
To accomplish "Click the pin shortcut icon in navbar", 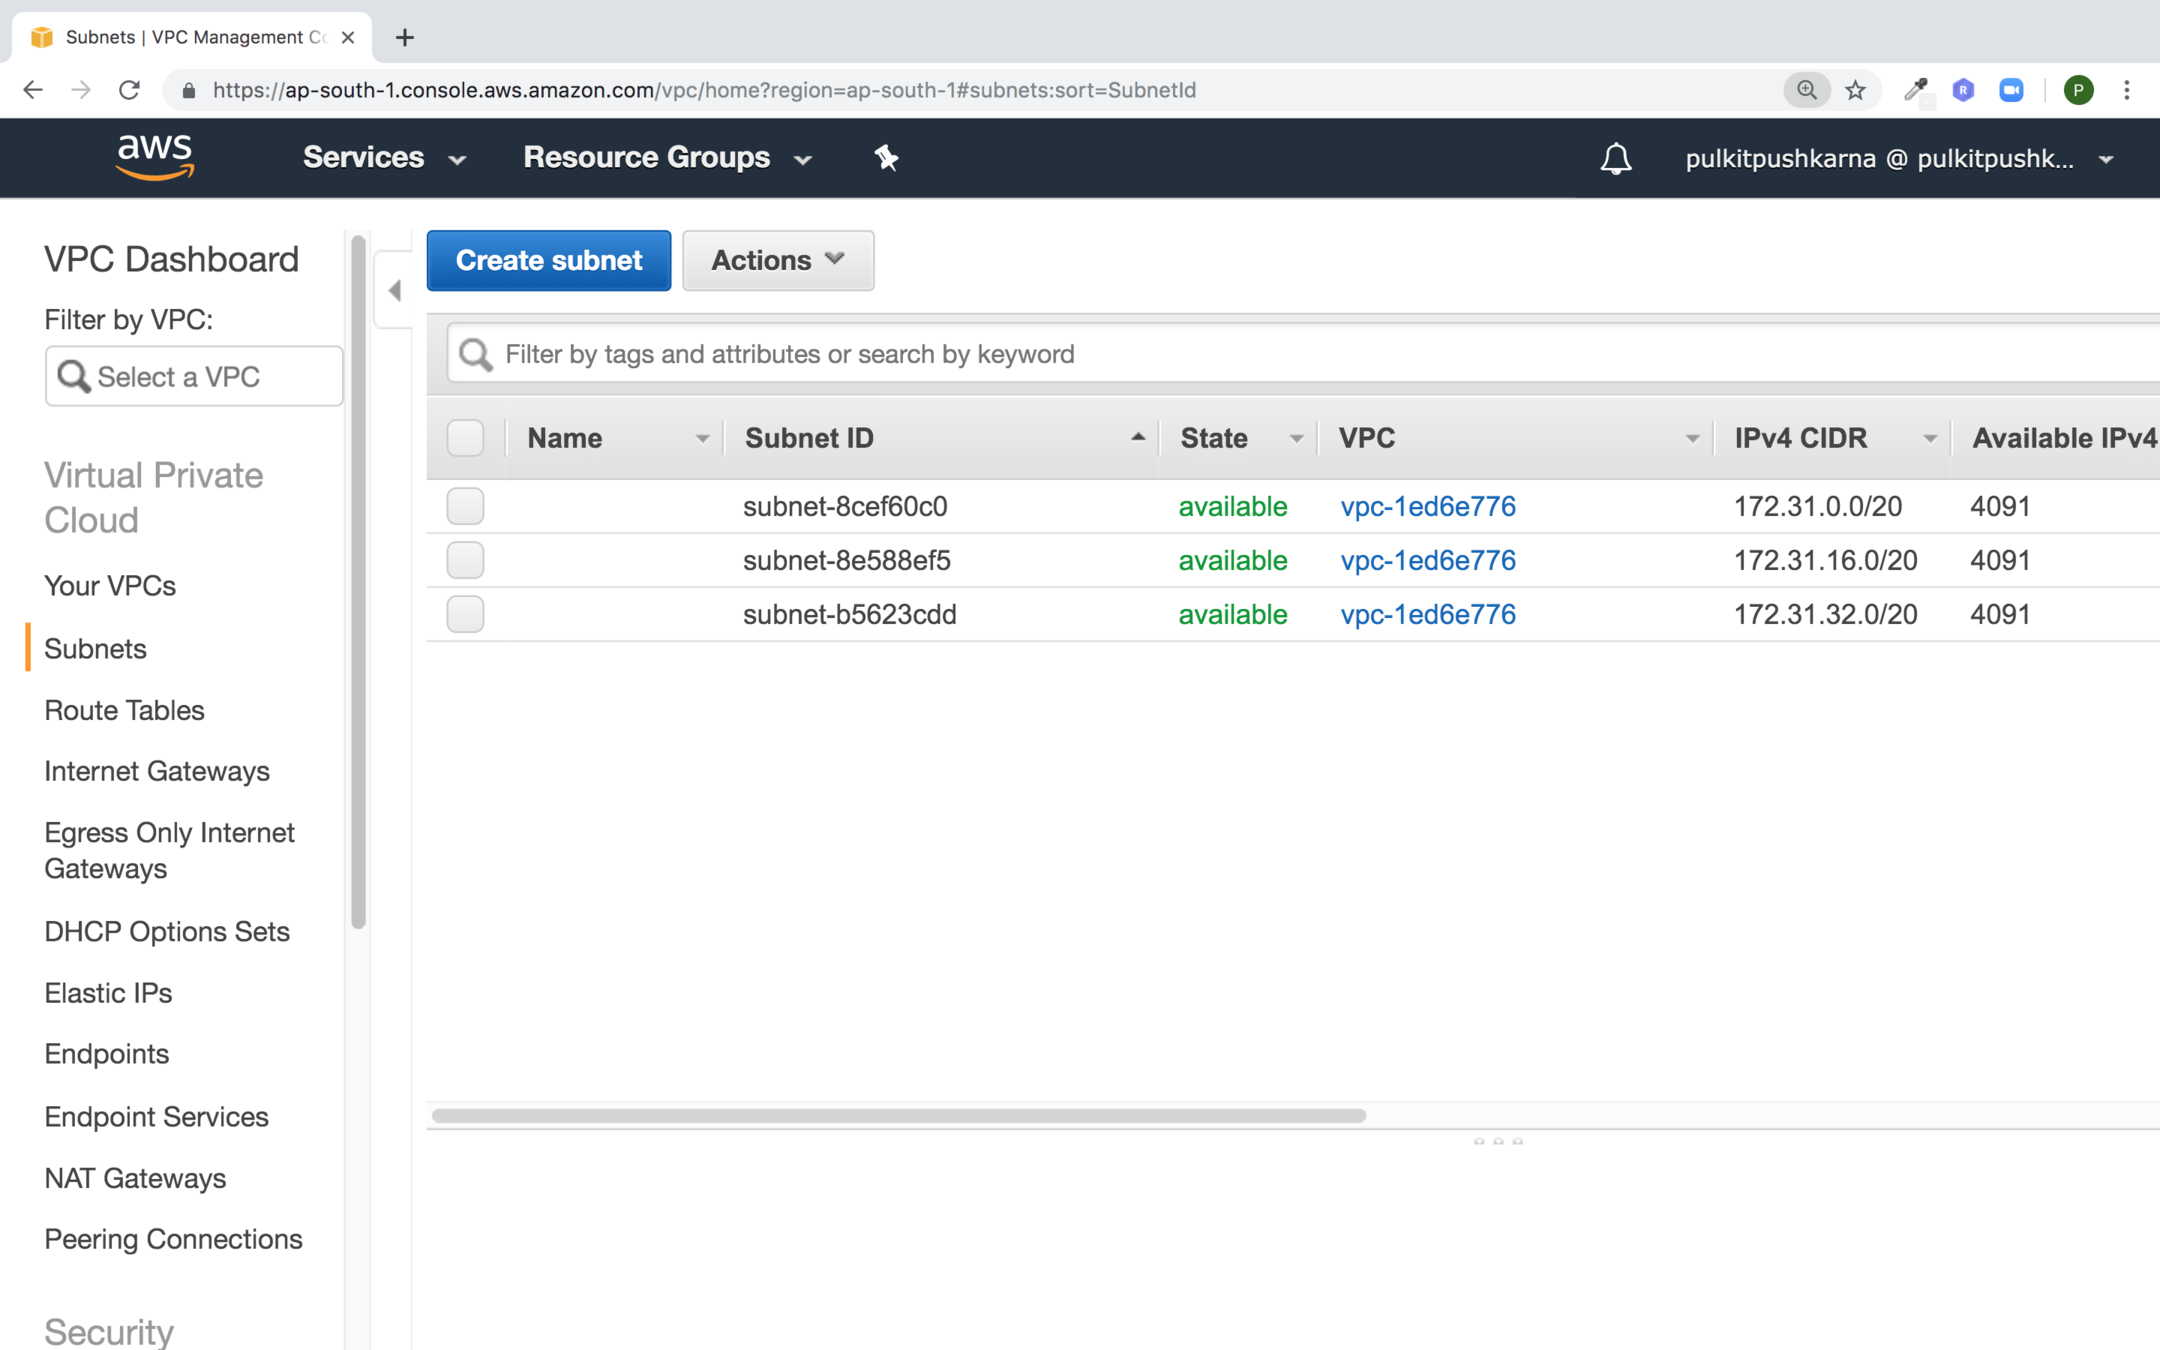I will click(x=886, y=157).
